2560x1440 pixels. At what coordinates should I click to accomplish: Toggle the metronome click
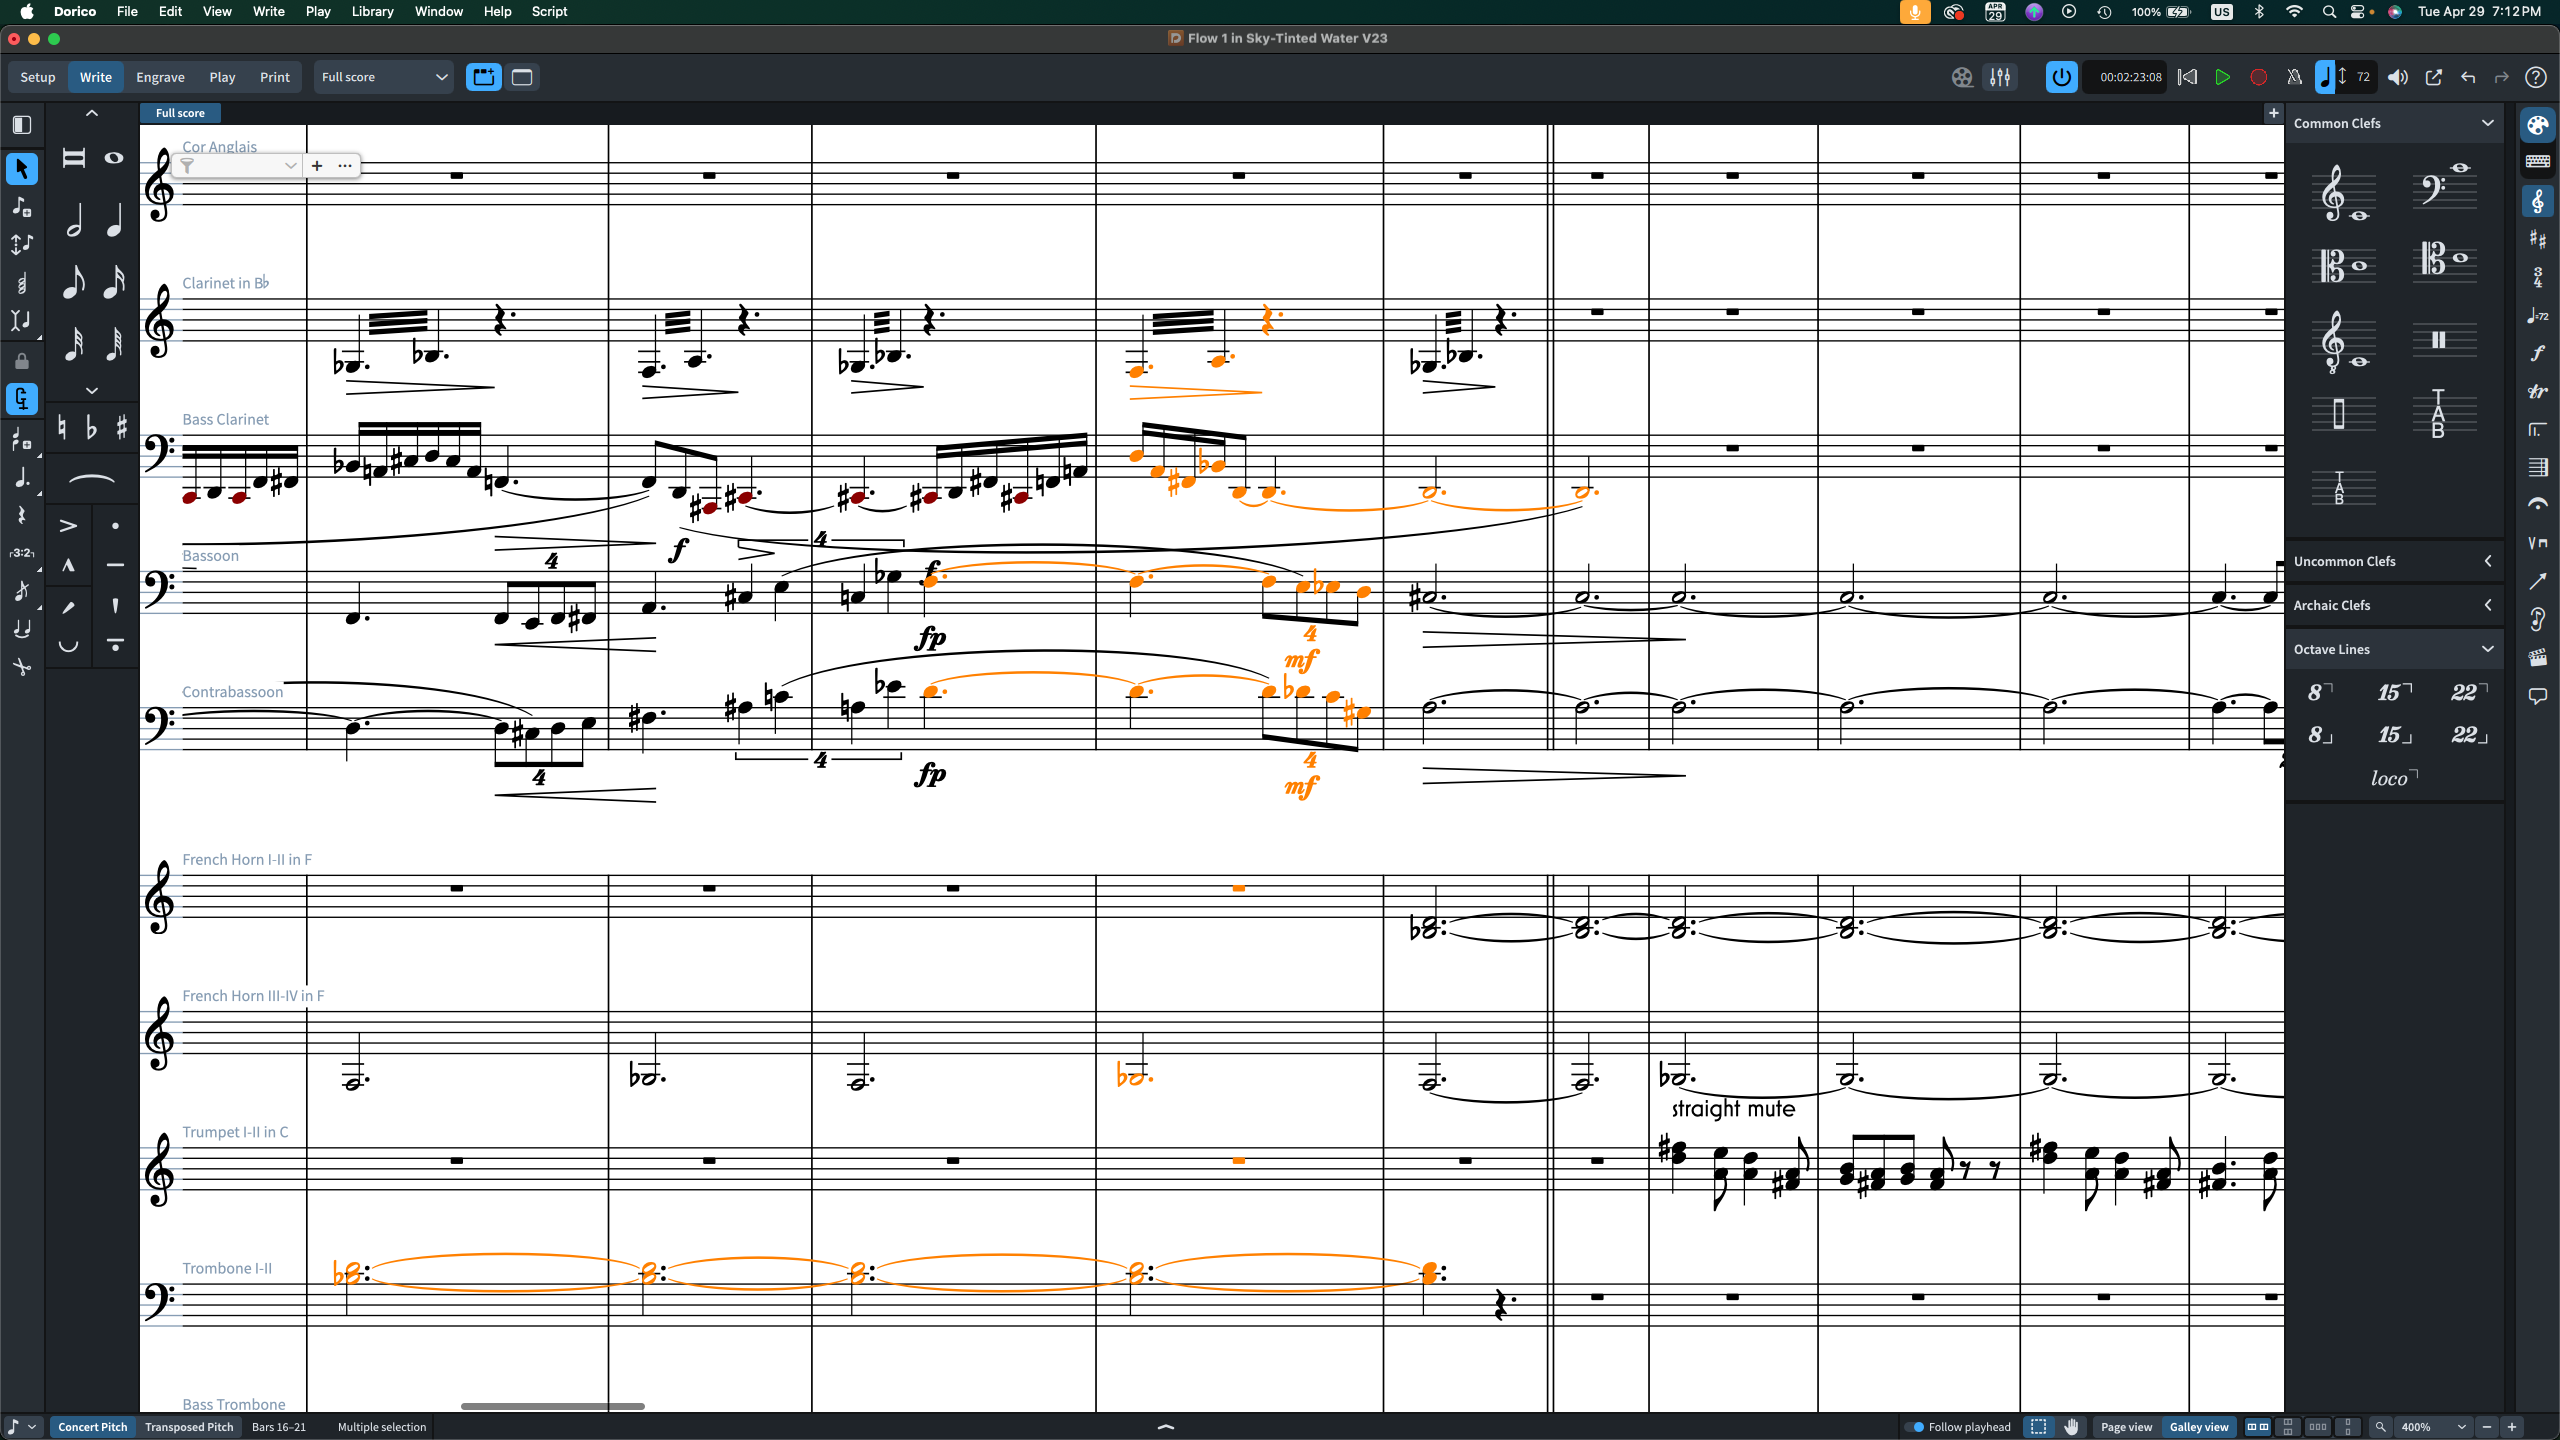point(2294,77)
